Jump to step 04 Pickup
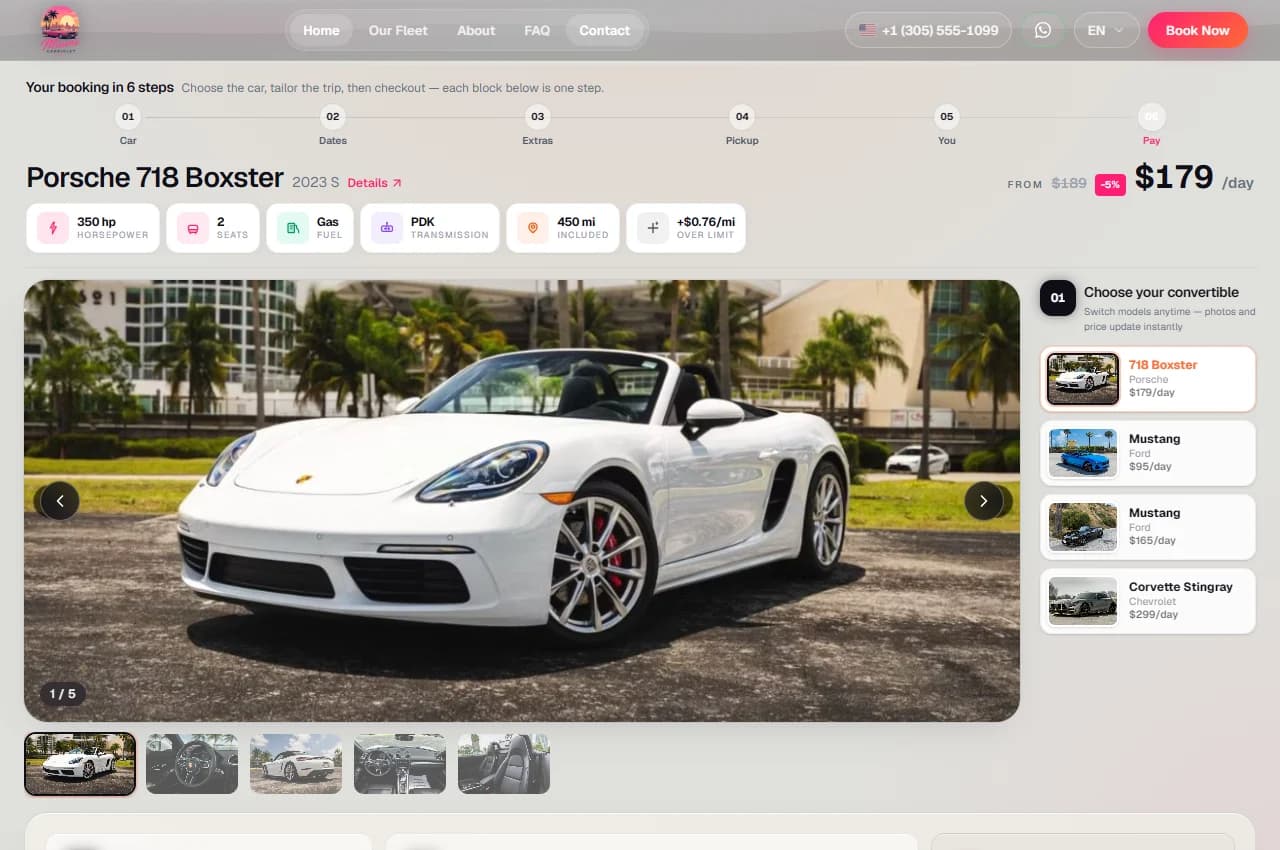 pyautogui.click(x=742, y=127)
